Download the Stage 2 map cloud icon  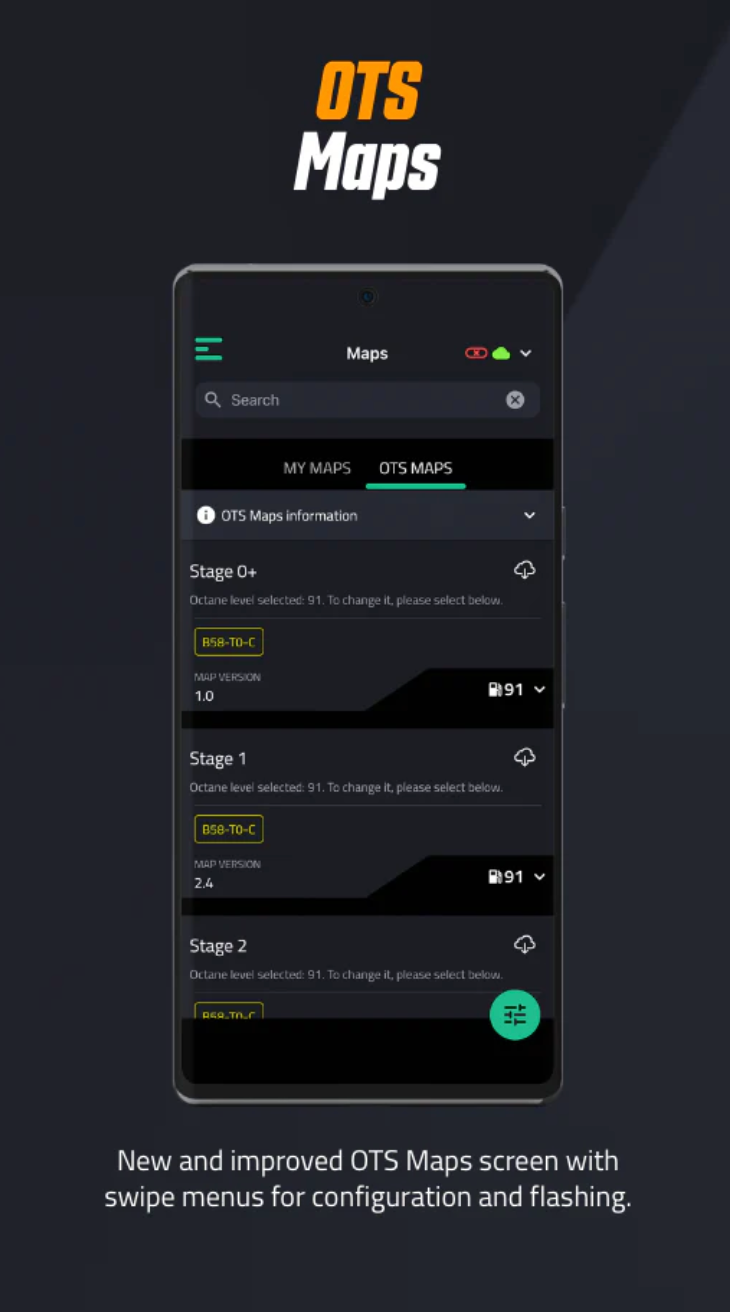pyautogui.click(x=525, y=944)
